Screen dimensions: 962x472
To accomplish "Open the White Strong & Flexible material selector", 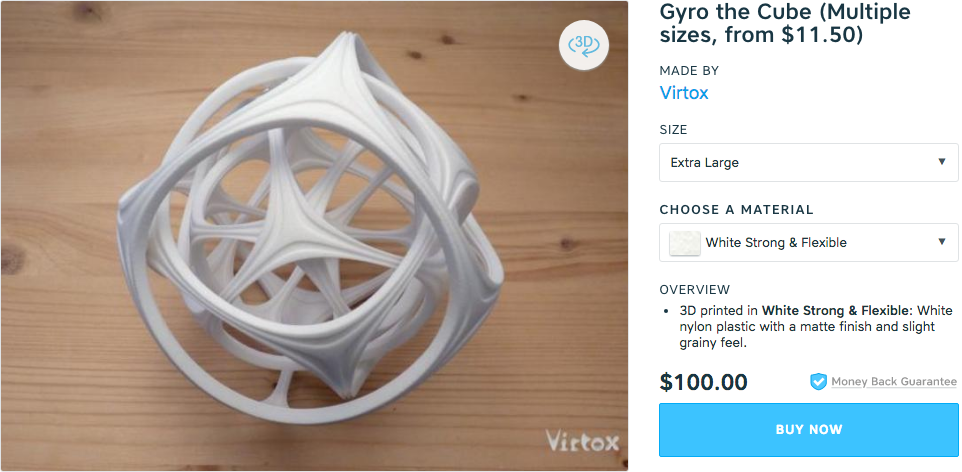I will click(x=809, y=242).
